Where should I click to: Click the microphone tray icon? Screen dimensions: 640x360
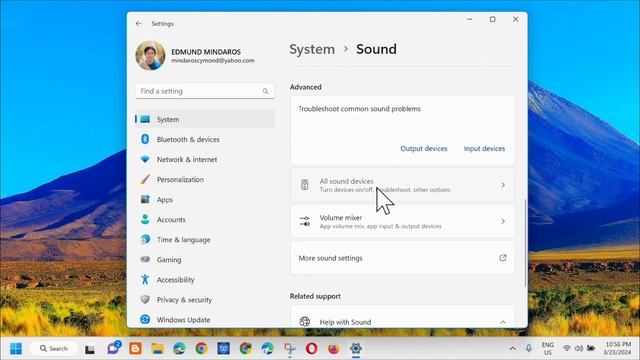click(529, 348)
